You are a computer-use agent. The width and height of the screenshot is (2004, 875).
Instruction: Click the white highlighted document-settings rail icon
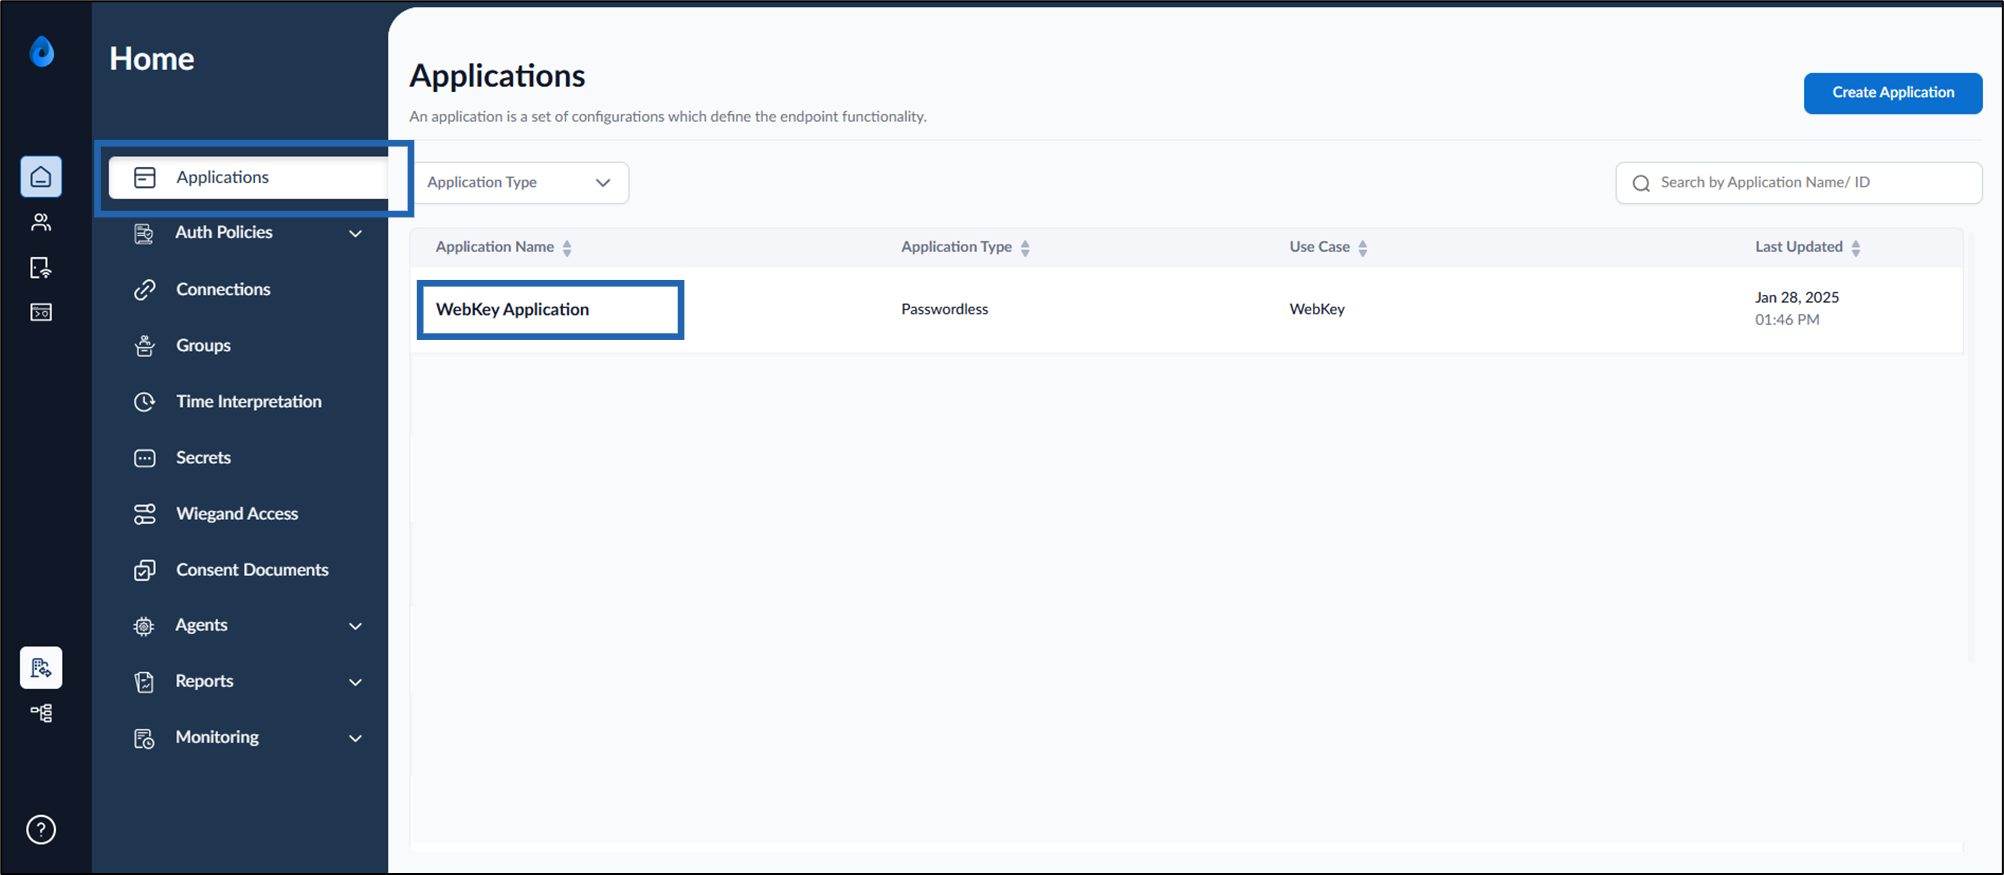pyautogui.click(x=41, y=668)
